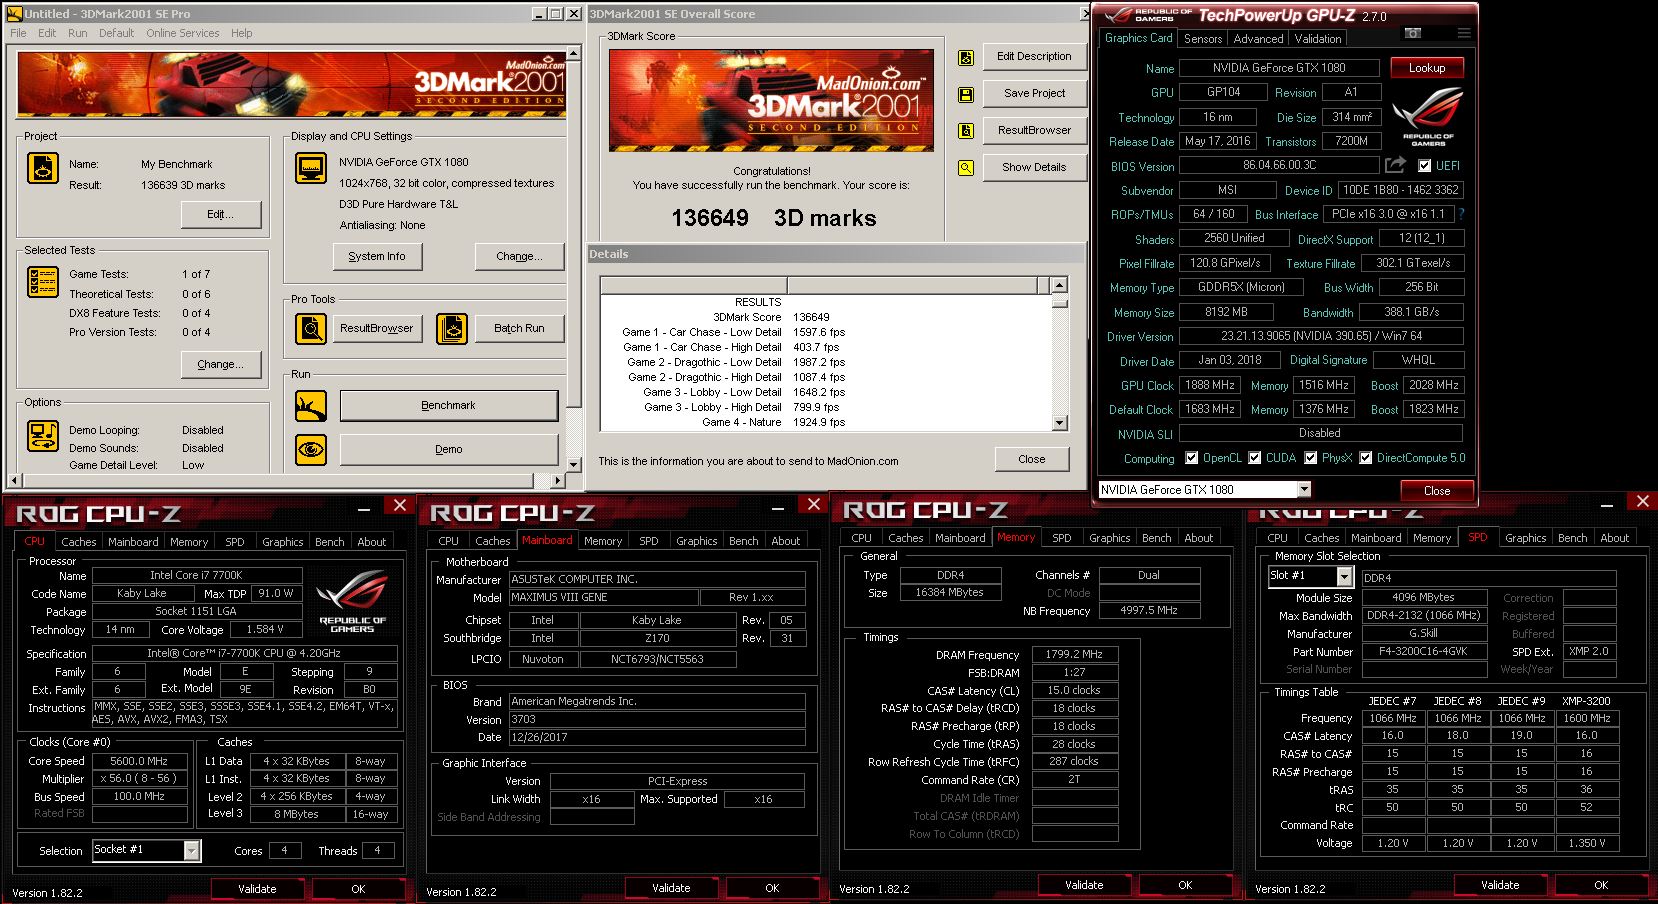1658x904 pixels.
Task: Click Change button in Selected Tests
Action: coord(220,364)
